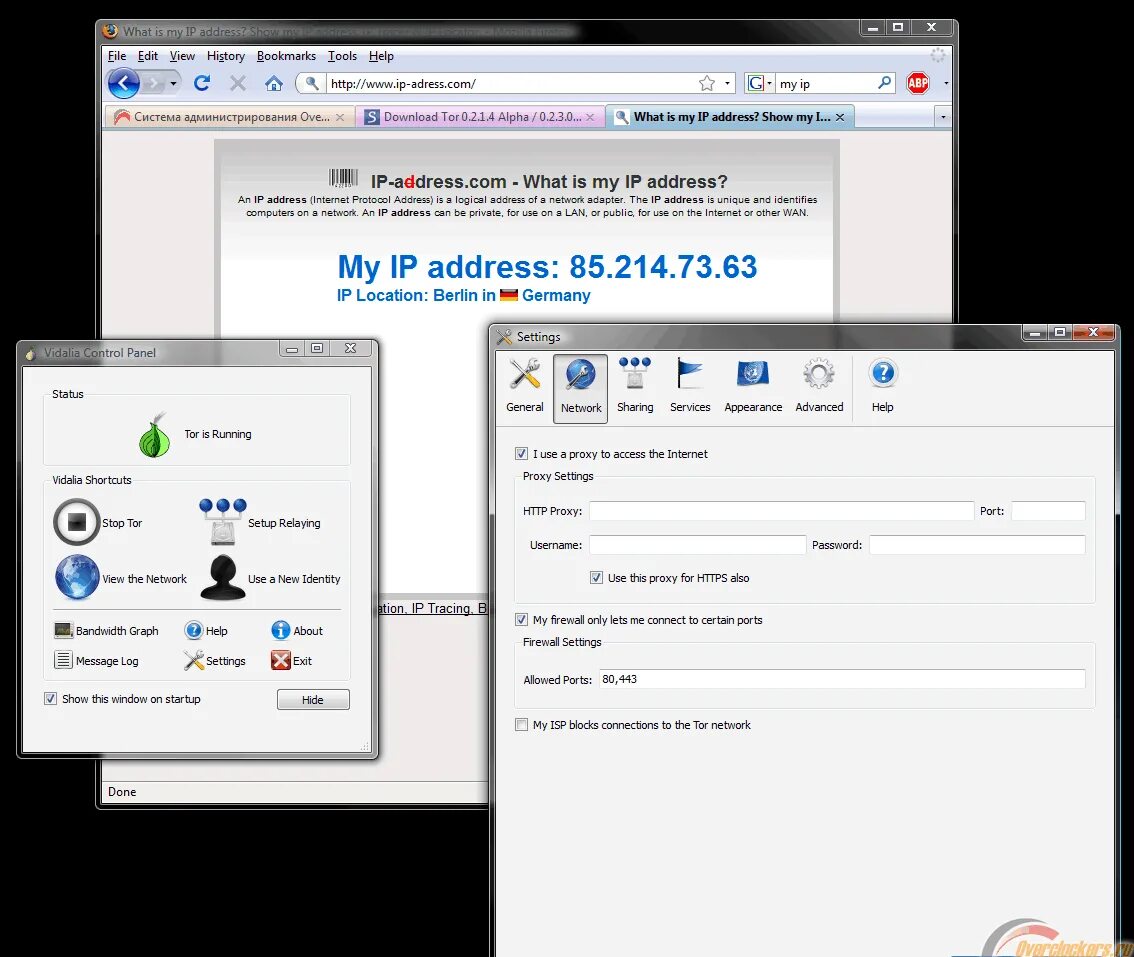
Task: Click Use a New Identity
Action: [270, 578]
